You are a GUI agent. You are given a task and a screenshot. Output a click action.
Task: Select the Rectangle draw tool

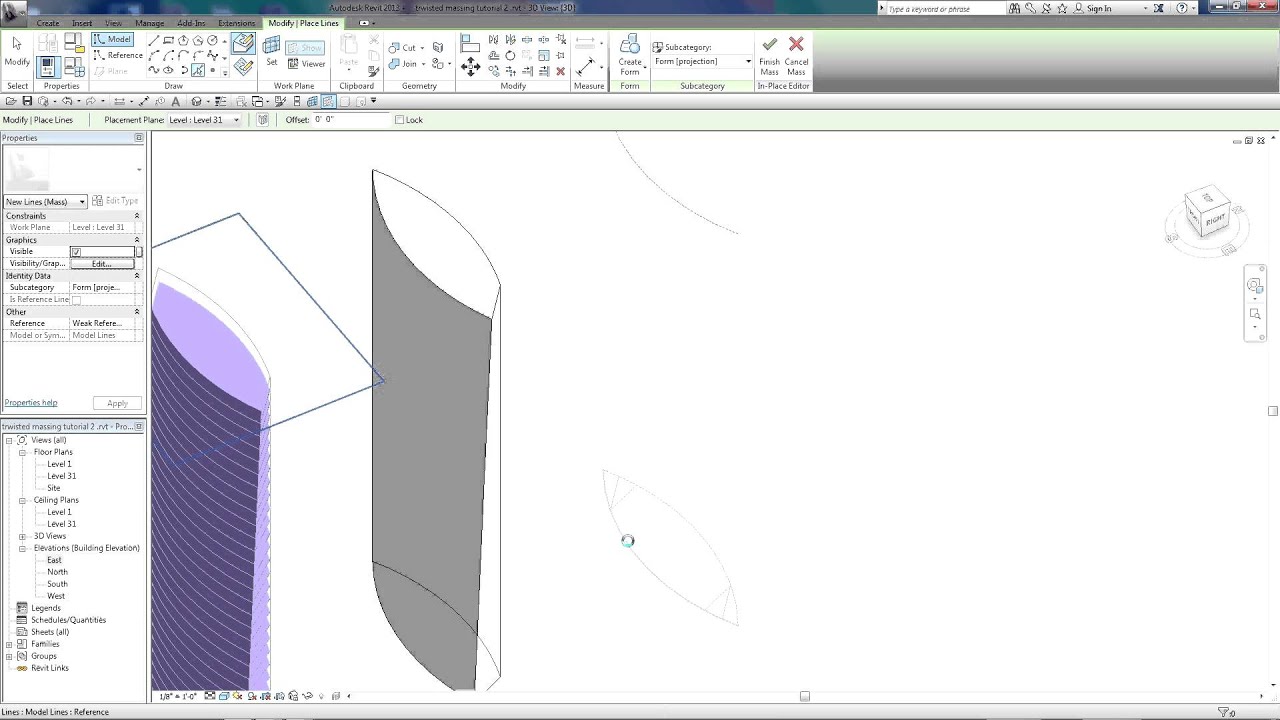coord(169,41)
